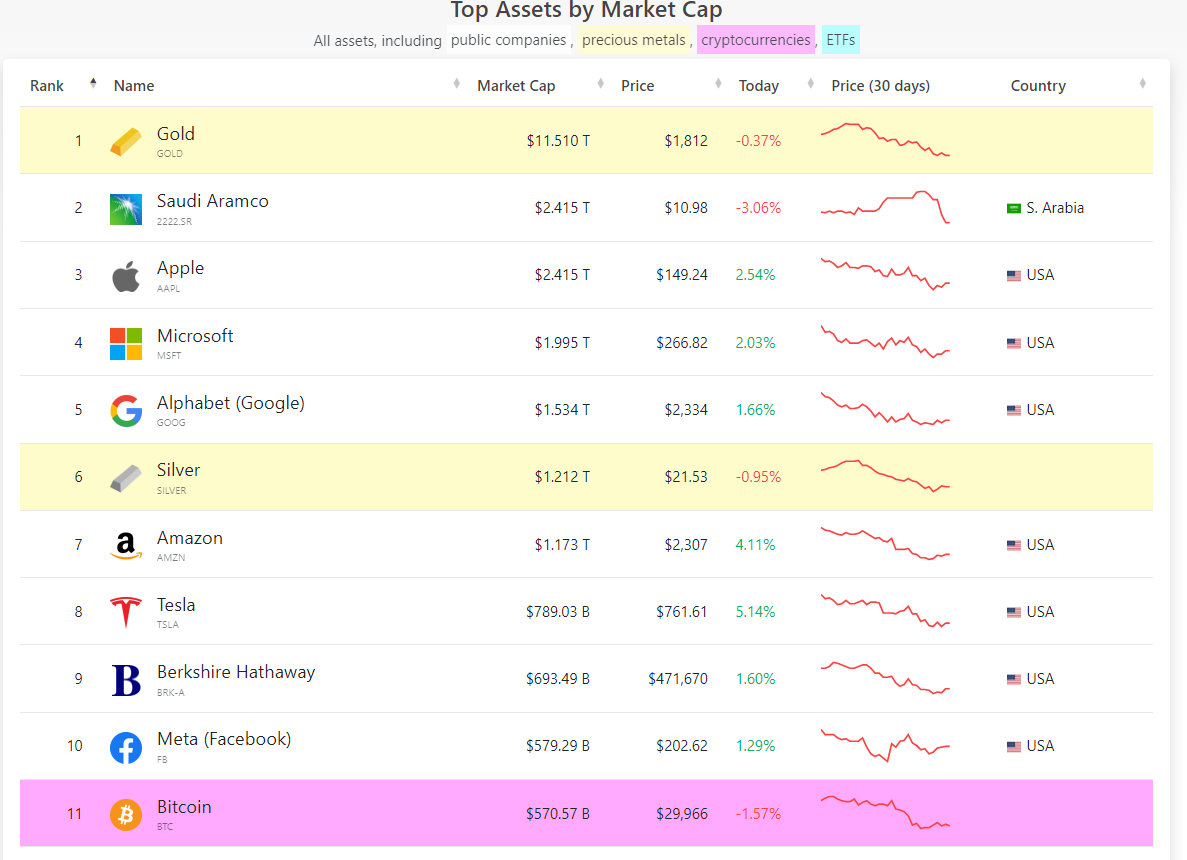The height and width of the screenshot is (860, 1187).
Task: Click Bitcoin price $29,966
Action: pyautogui.click(x=682, y=814)
